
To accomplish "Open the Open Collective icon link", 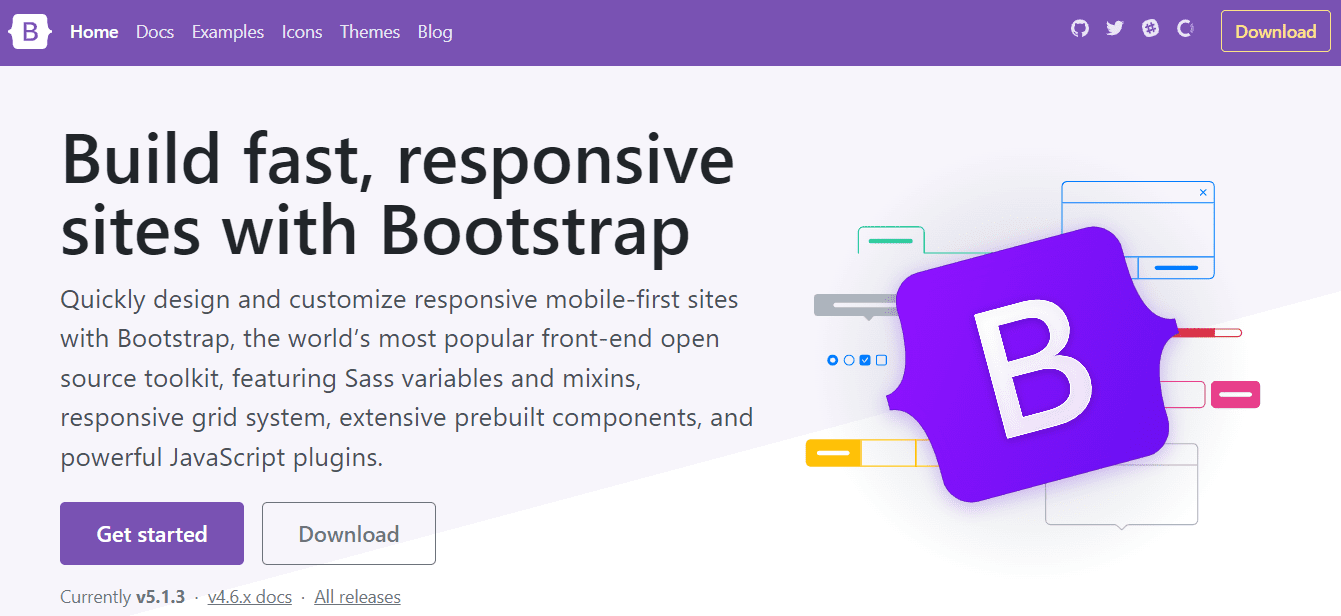I will coord(1186,29).
